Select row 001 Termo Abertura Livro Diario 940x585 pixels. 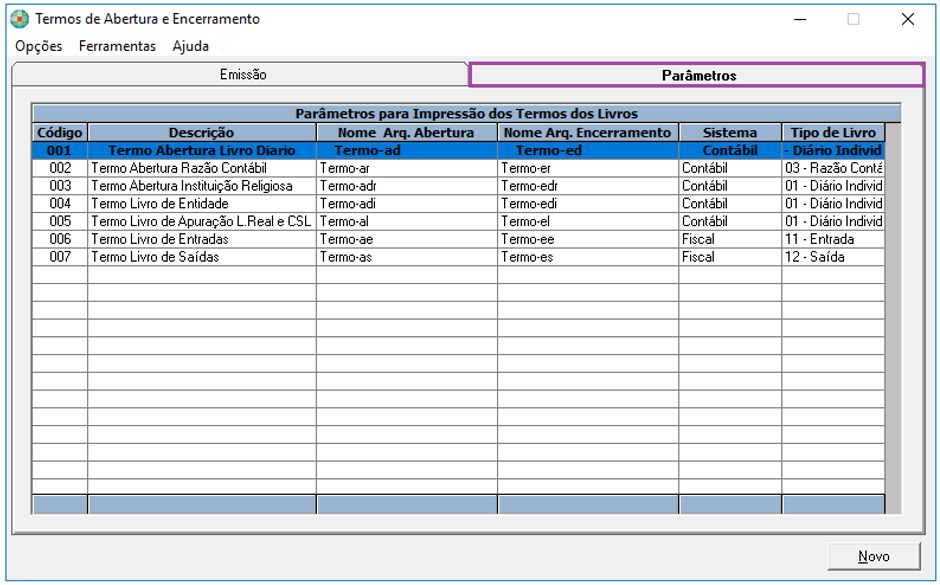tap(201, 150)
